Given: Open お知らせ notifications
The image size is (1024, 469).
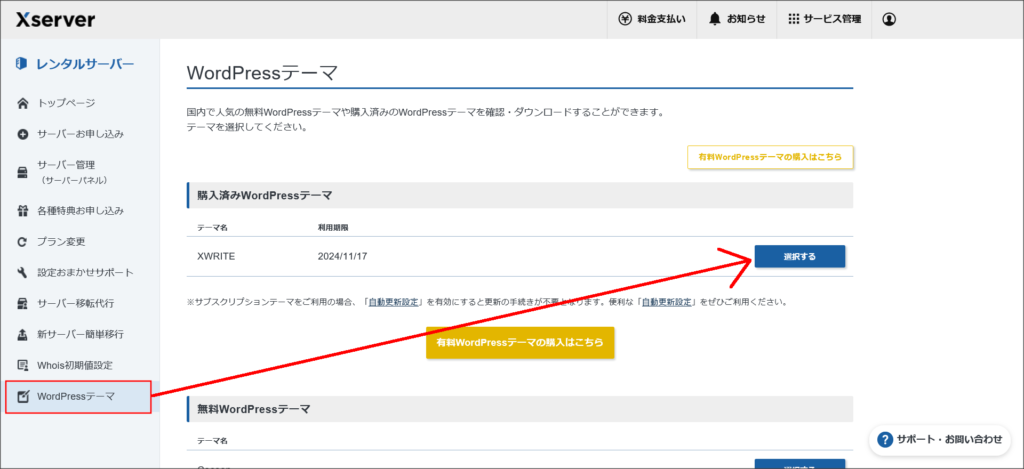Looking at the screenshot, I should pos(737,20).
